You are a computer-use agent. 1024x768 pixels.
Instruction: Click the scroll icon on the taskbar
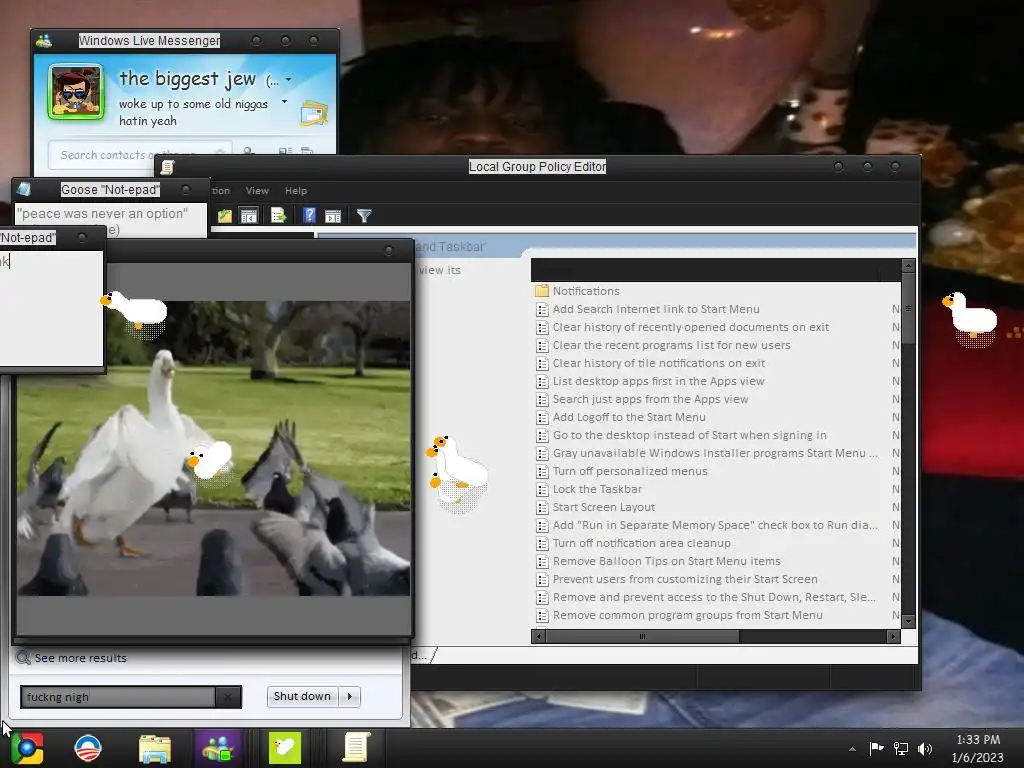tap(356, 748)
